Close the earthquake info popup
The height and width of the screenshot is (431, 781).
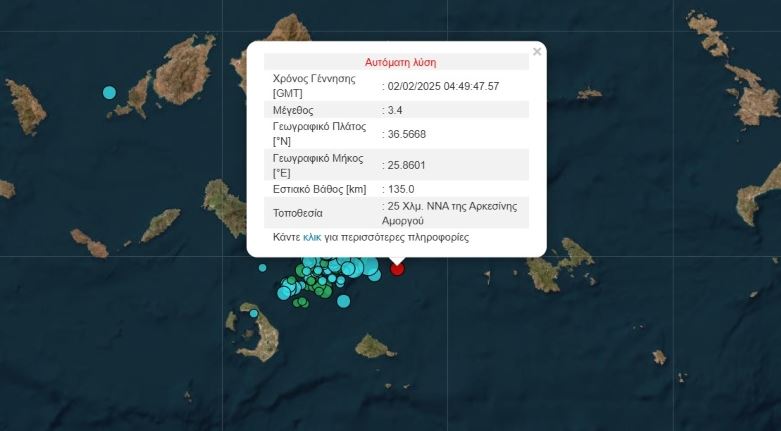point(537,52)
